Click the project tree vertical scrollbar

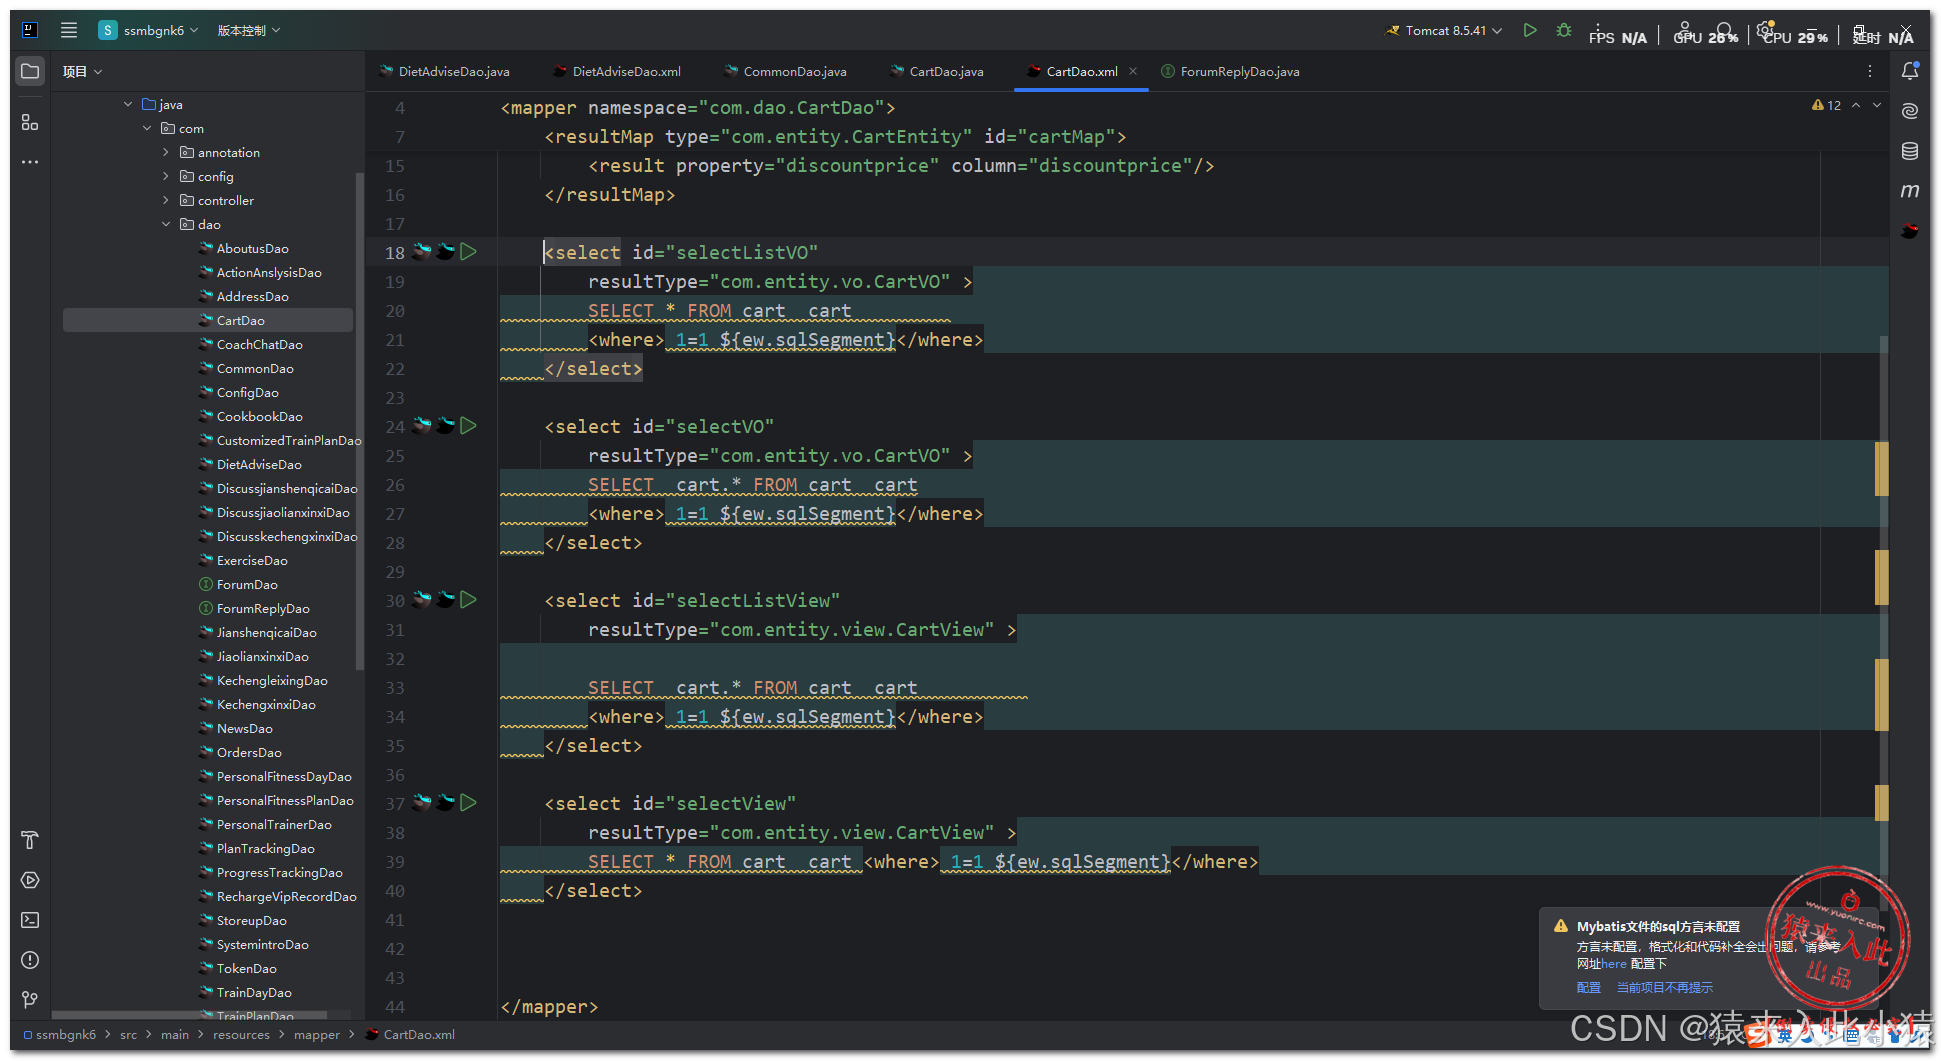tap(359, 420)
